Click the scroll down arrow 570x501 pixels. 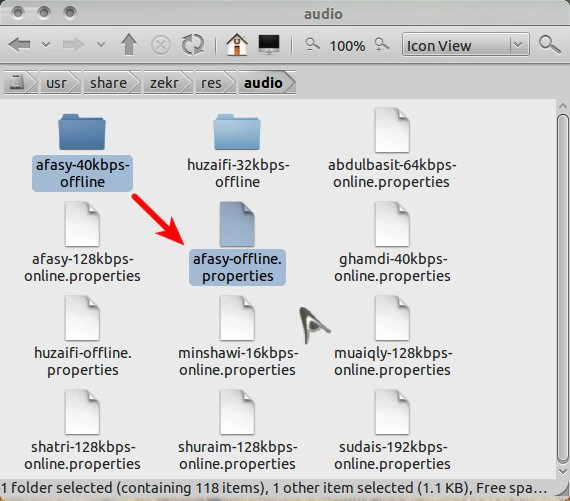[x=562, y=472]
